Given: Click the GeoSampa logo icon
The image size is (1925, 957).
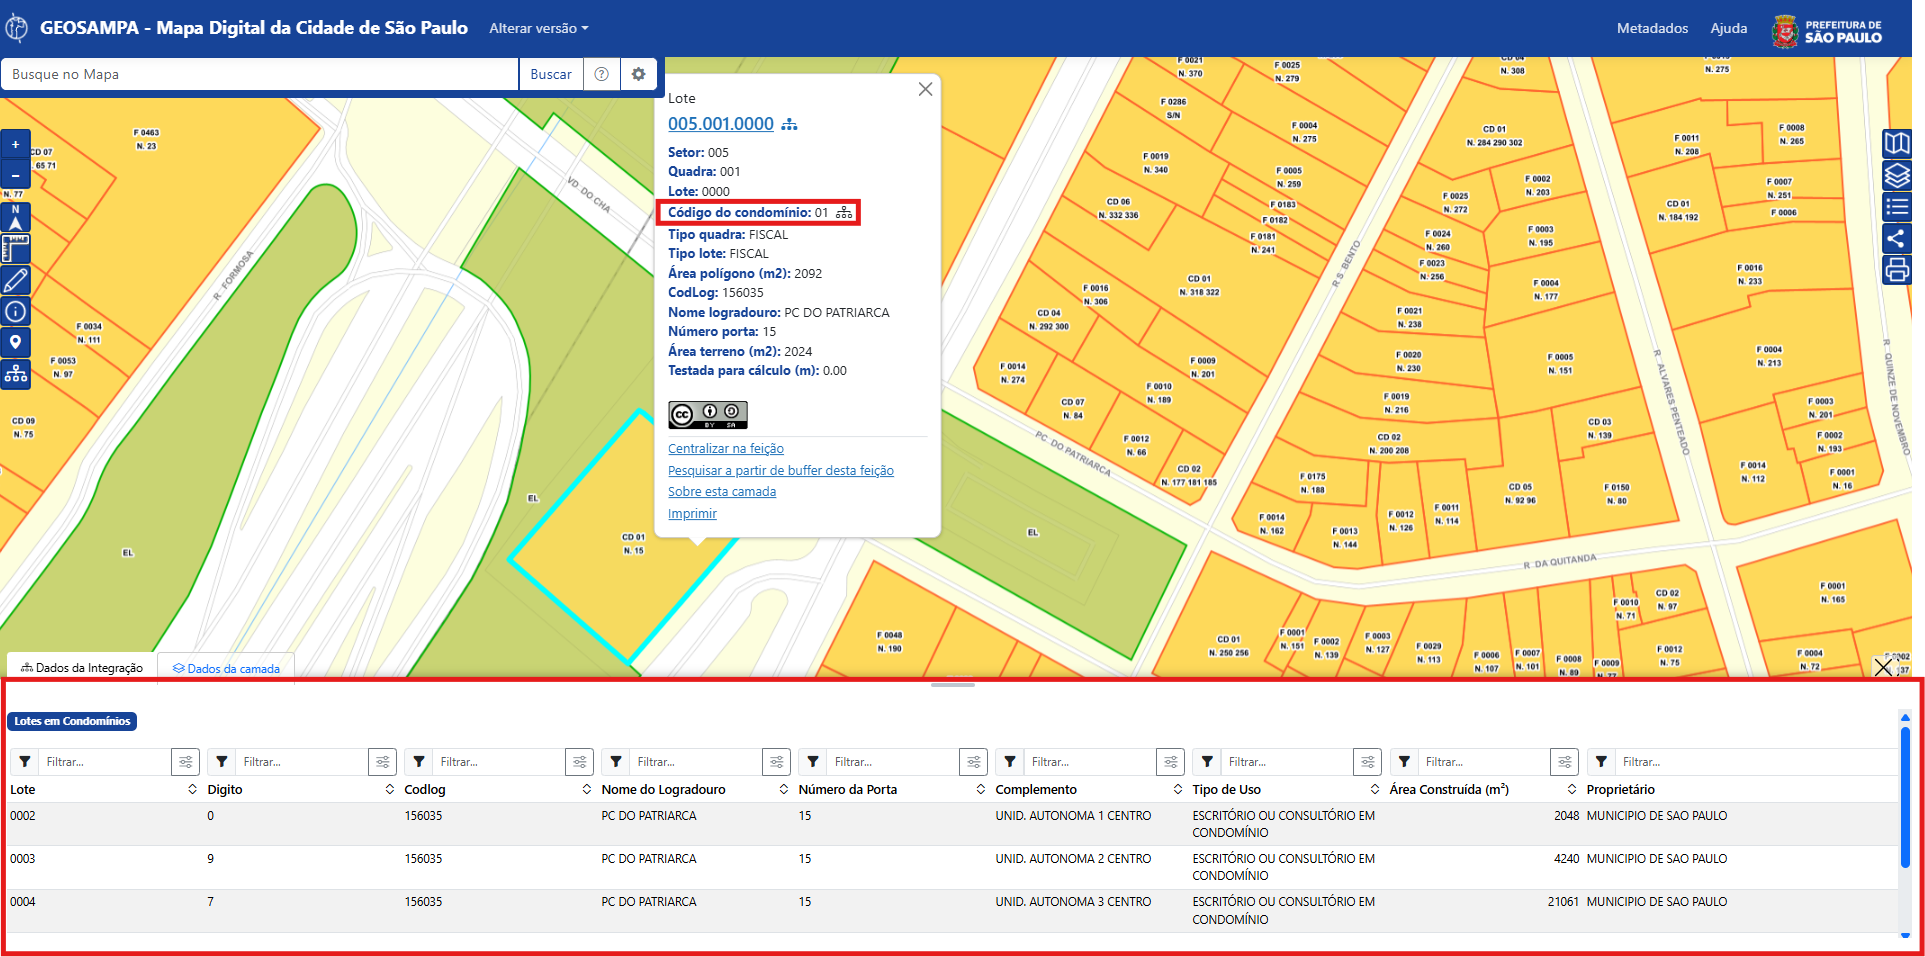Looking at the screenshot, I should pyautogui.click(x=16, y=28).
